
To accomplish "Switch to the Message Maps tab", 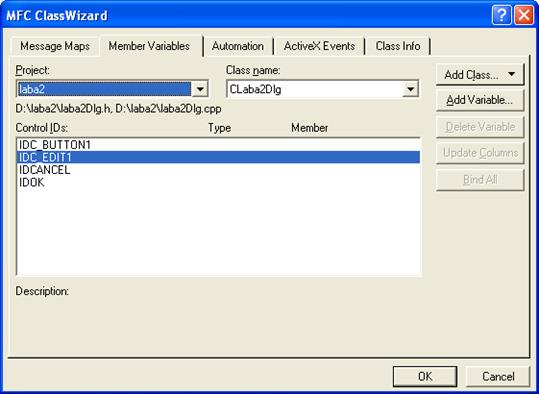I will tap(55, 46).
